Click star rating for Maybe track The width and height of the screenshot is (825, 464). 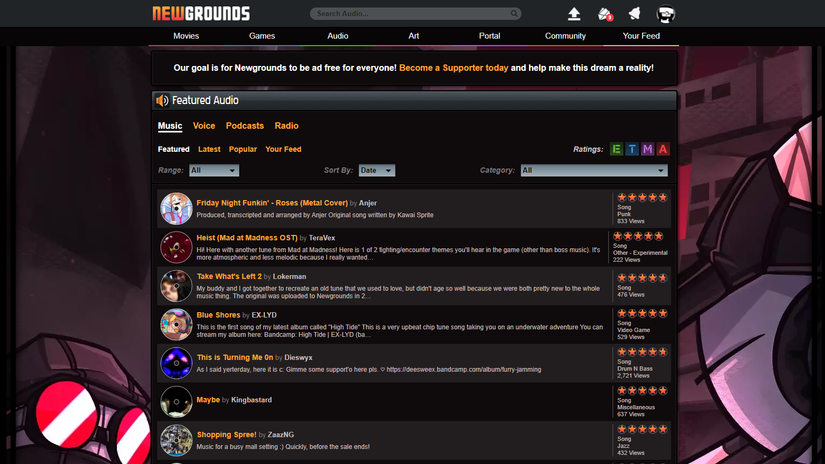642,391
